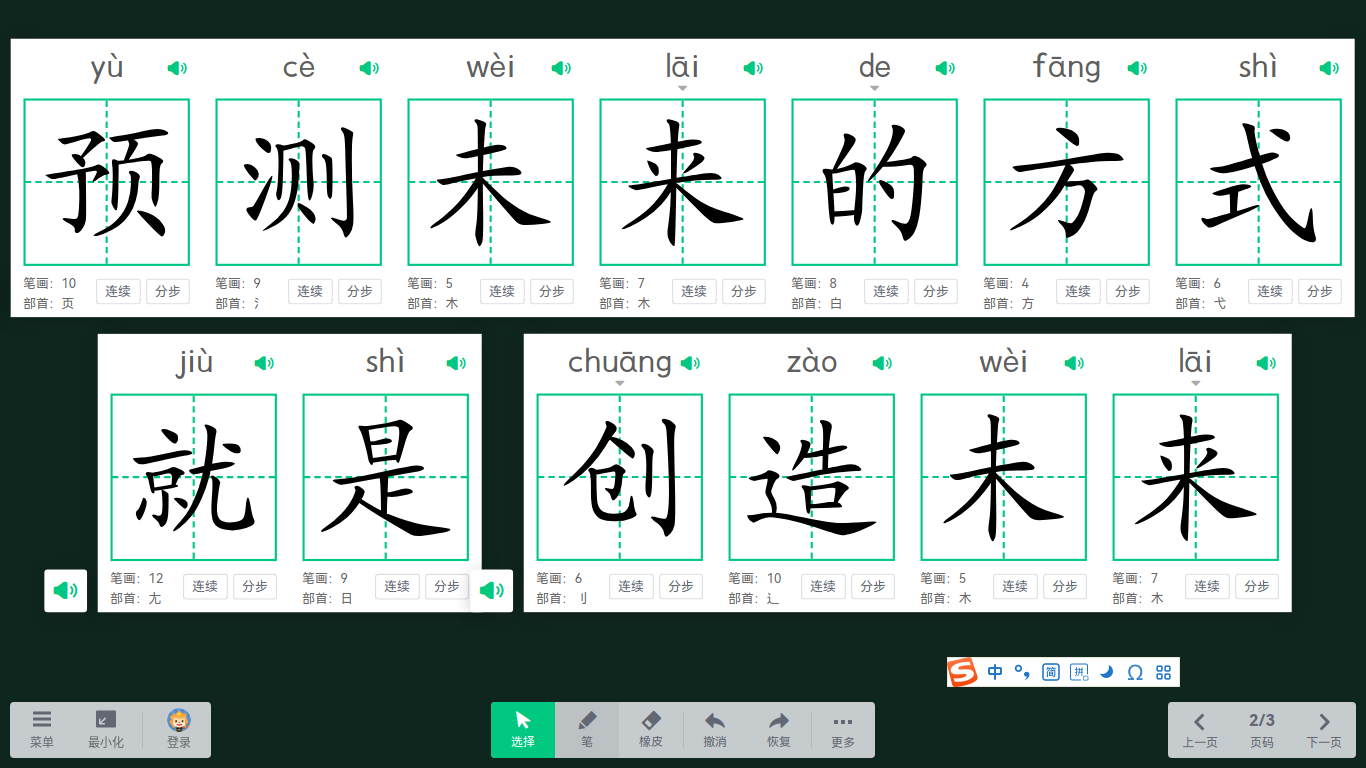Viewport: 1366px width, 768px height.
Task: Select the Eraser (橡皮) tool
Action: [651, 730]
